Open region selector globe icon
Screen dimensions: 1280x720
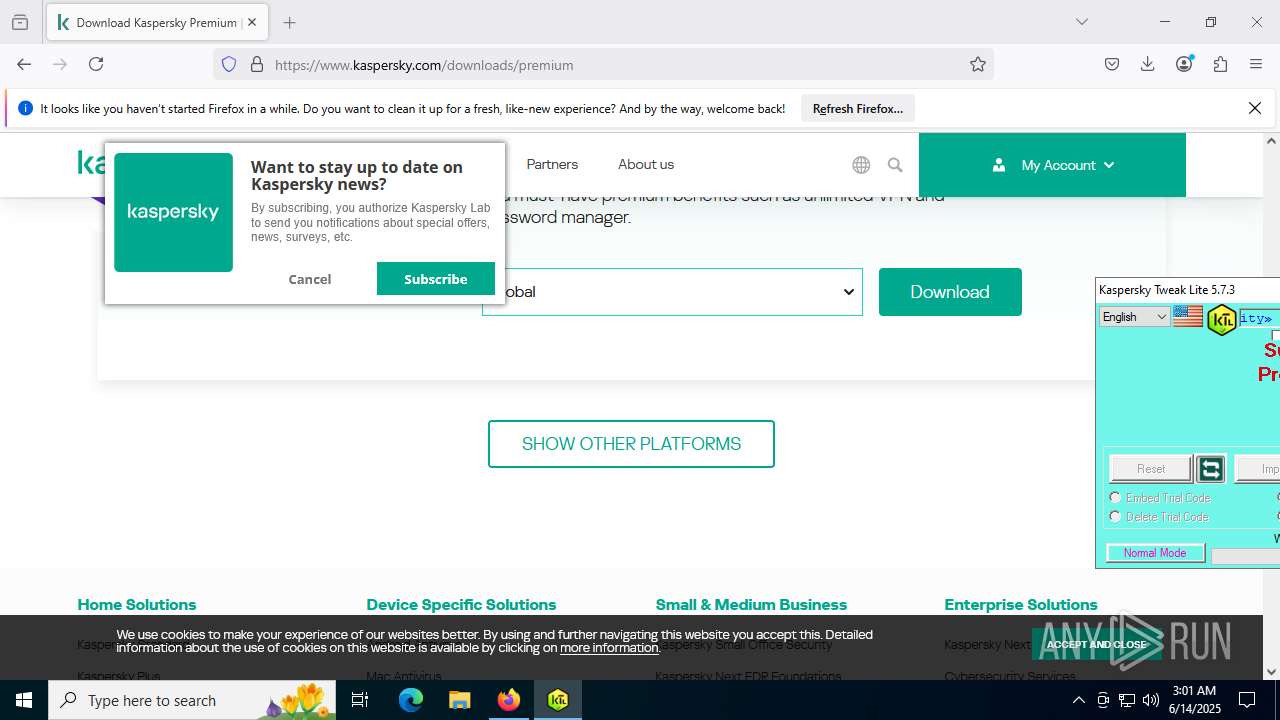tap(861, 165)
